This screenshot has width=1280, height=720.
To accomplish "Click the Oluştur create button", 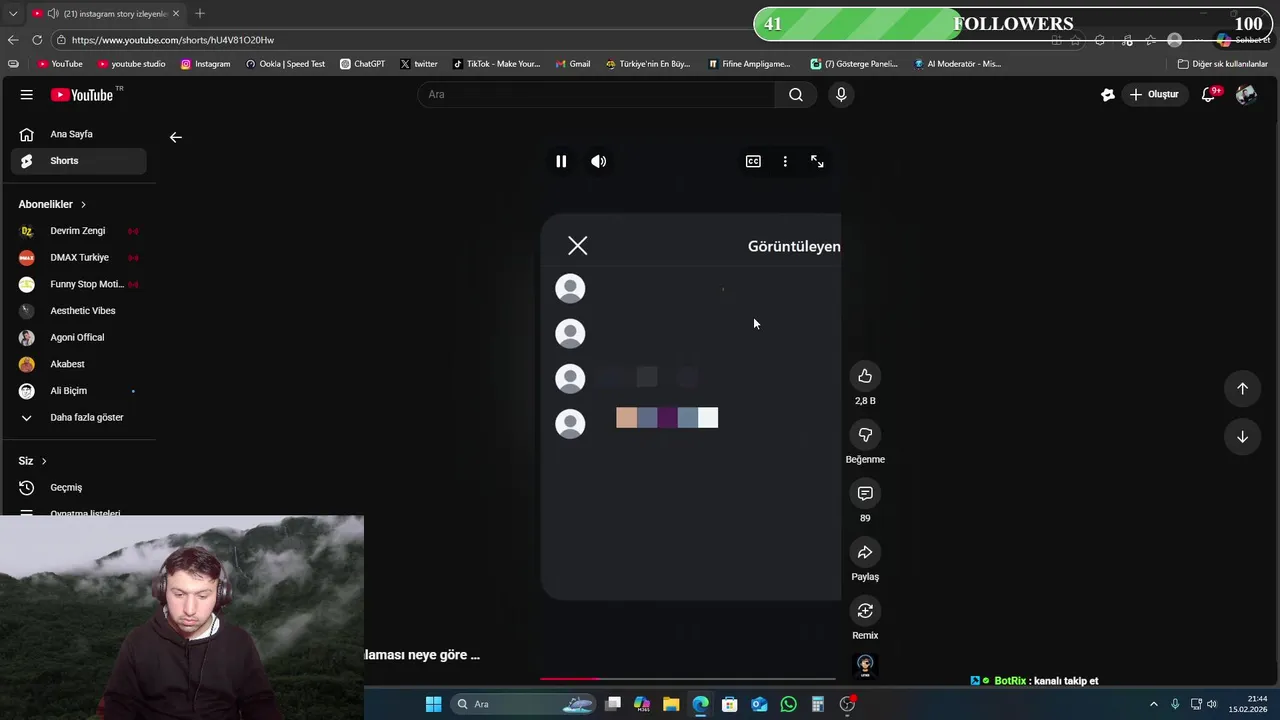I will (x=1153, y=94).
